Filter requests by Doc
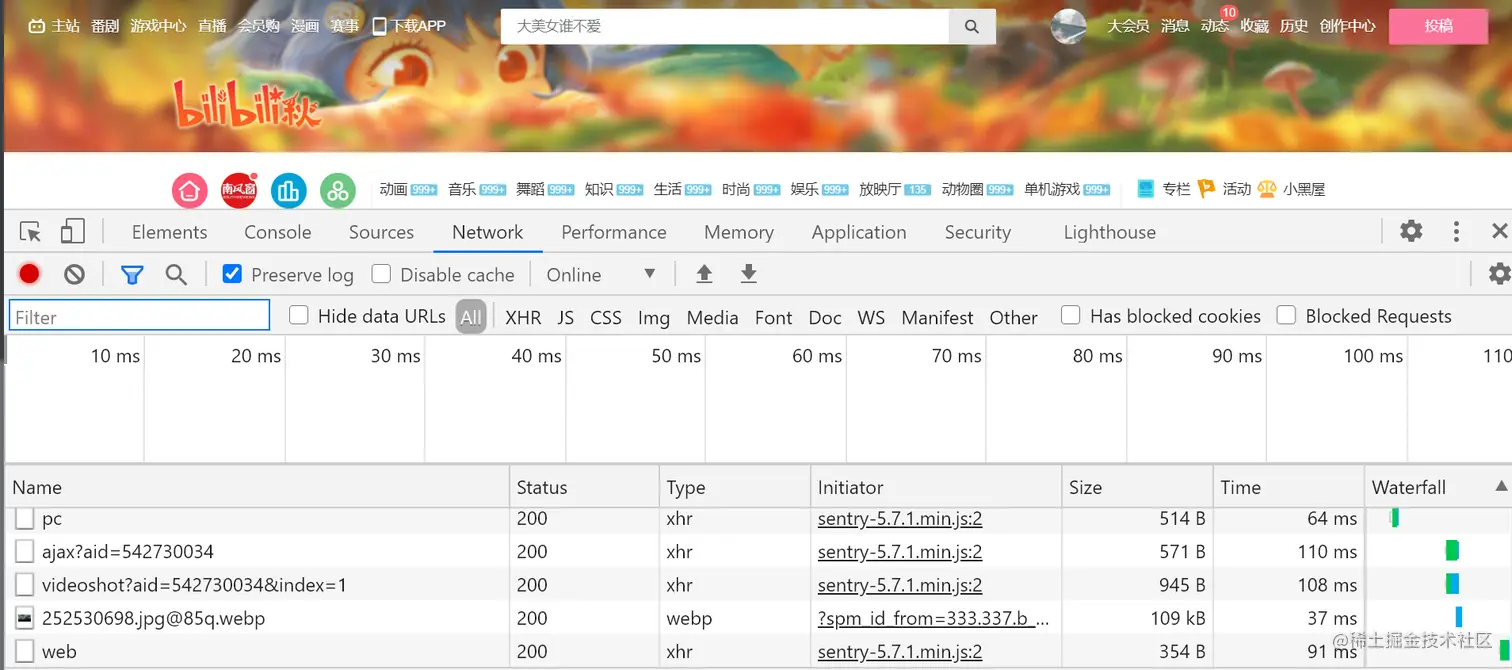Screen dimensions: 1512x670 pos(825,317)
